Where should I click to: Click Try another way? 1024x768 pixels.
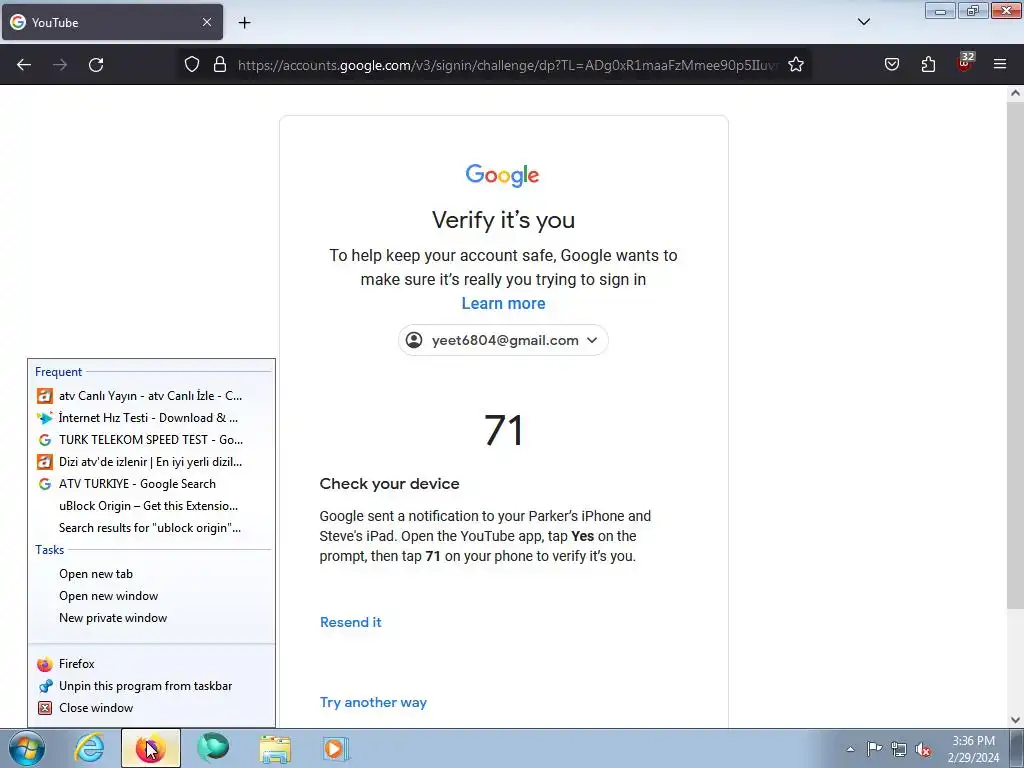[373, 703]
